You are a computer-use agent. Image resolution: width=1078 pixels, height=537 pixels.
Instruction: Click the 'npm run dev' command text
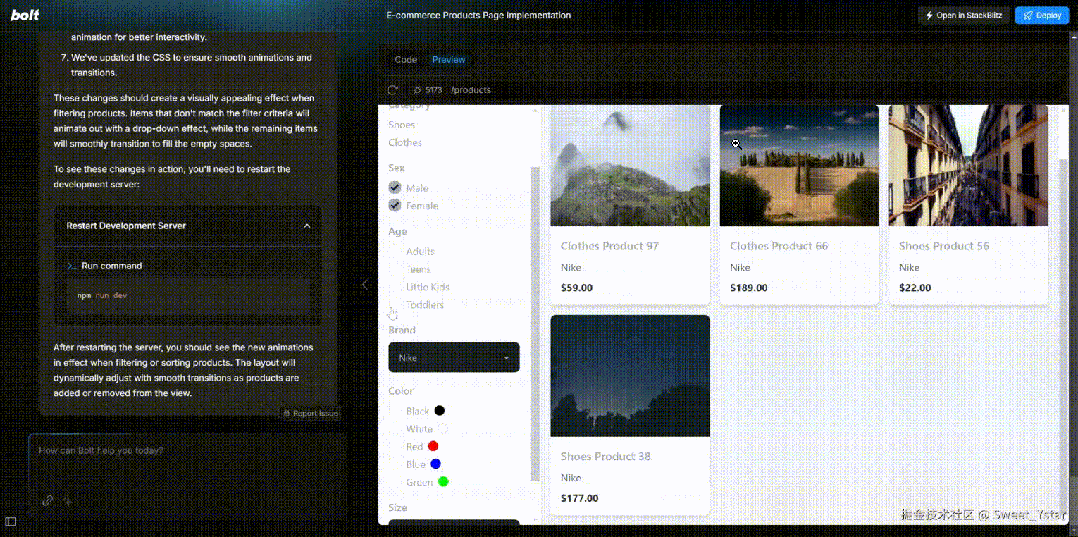tap(102, 296)
